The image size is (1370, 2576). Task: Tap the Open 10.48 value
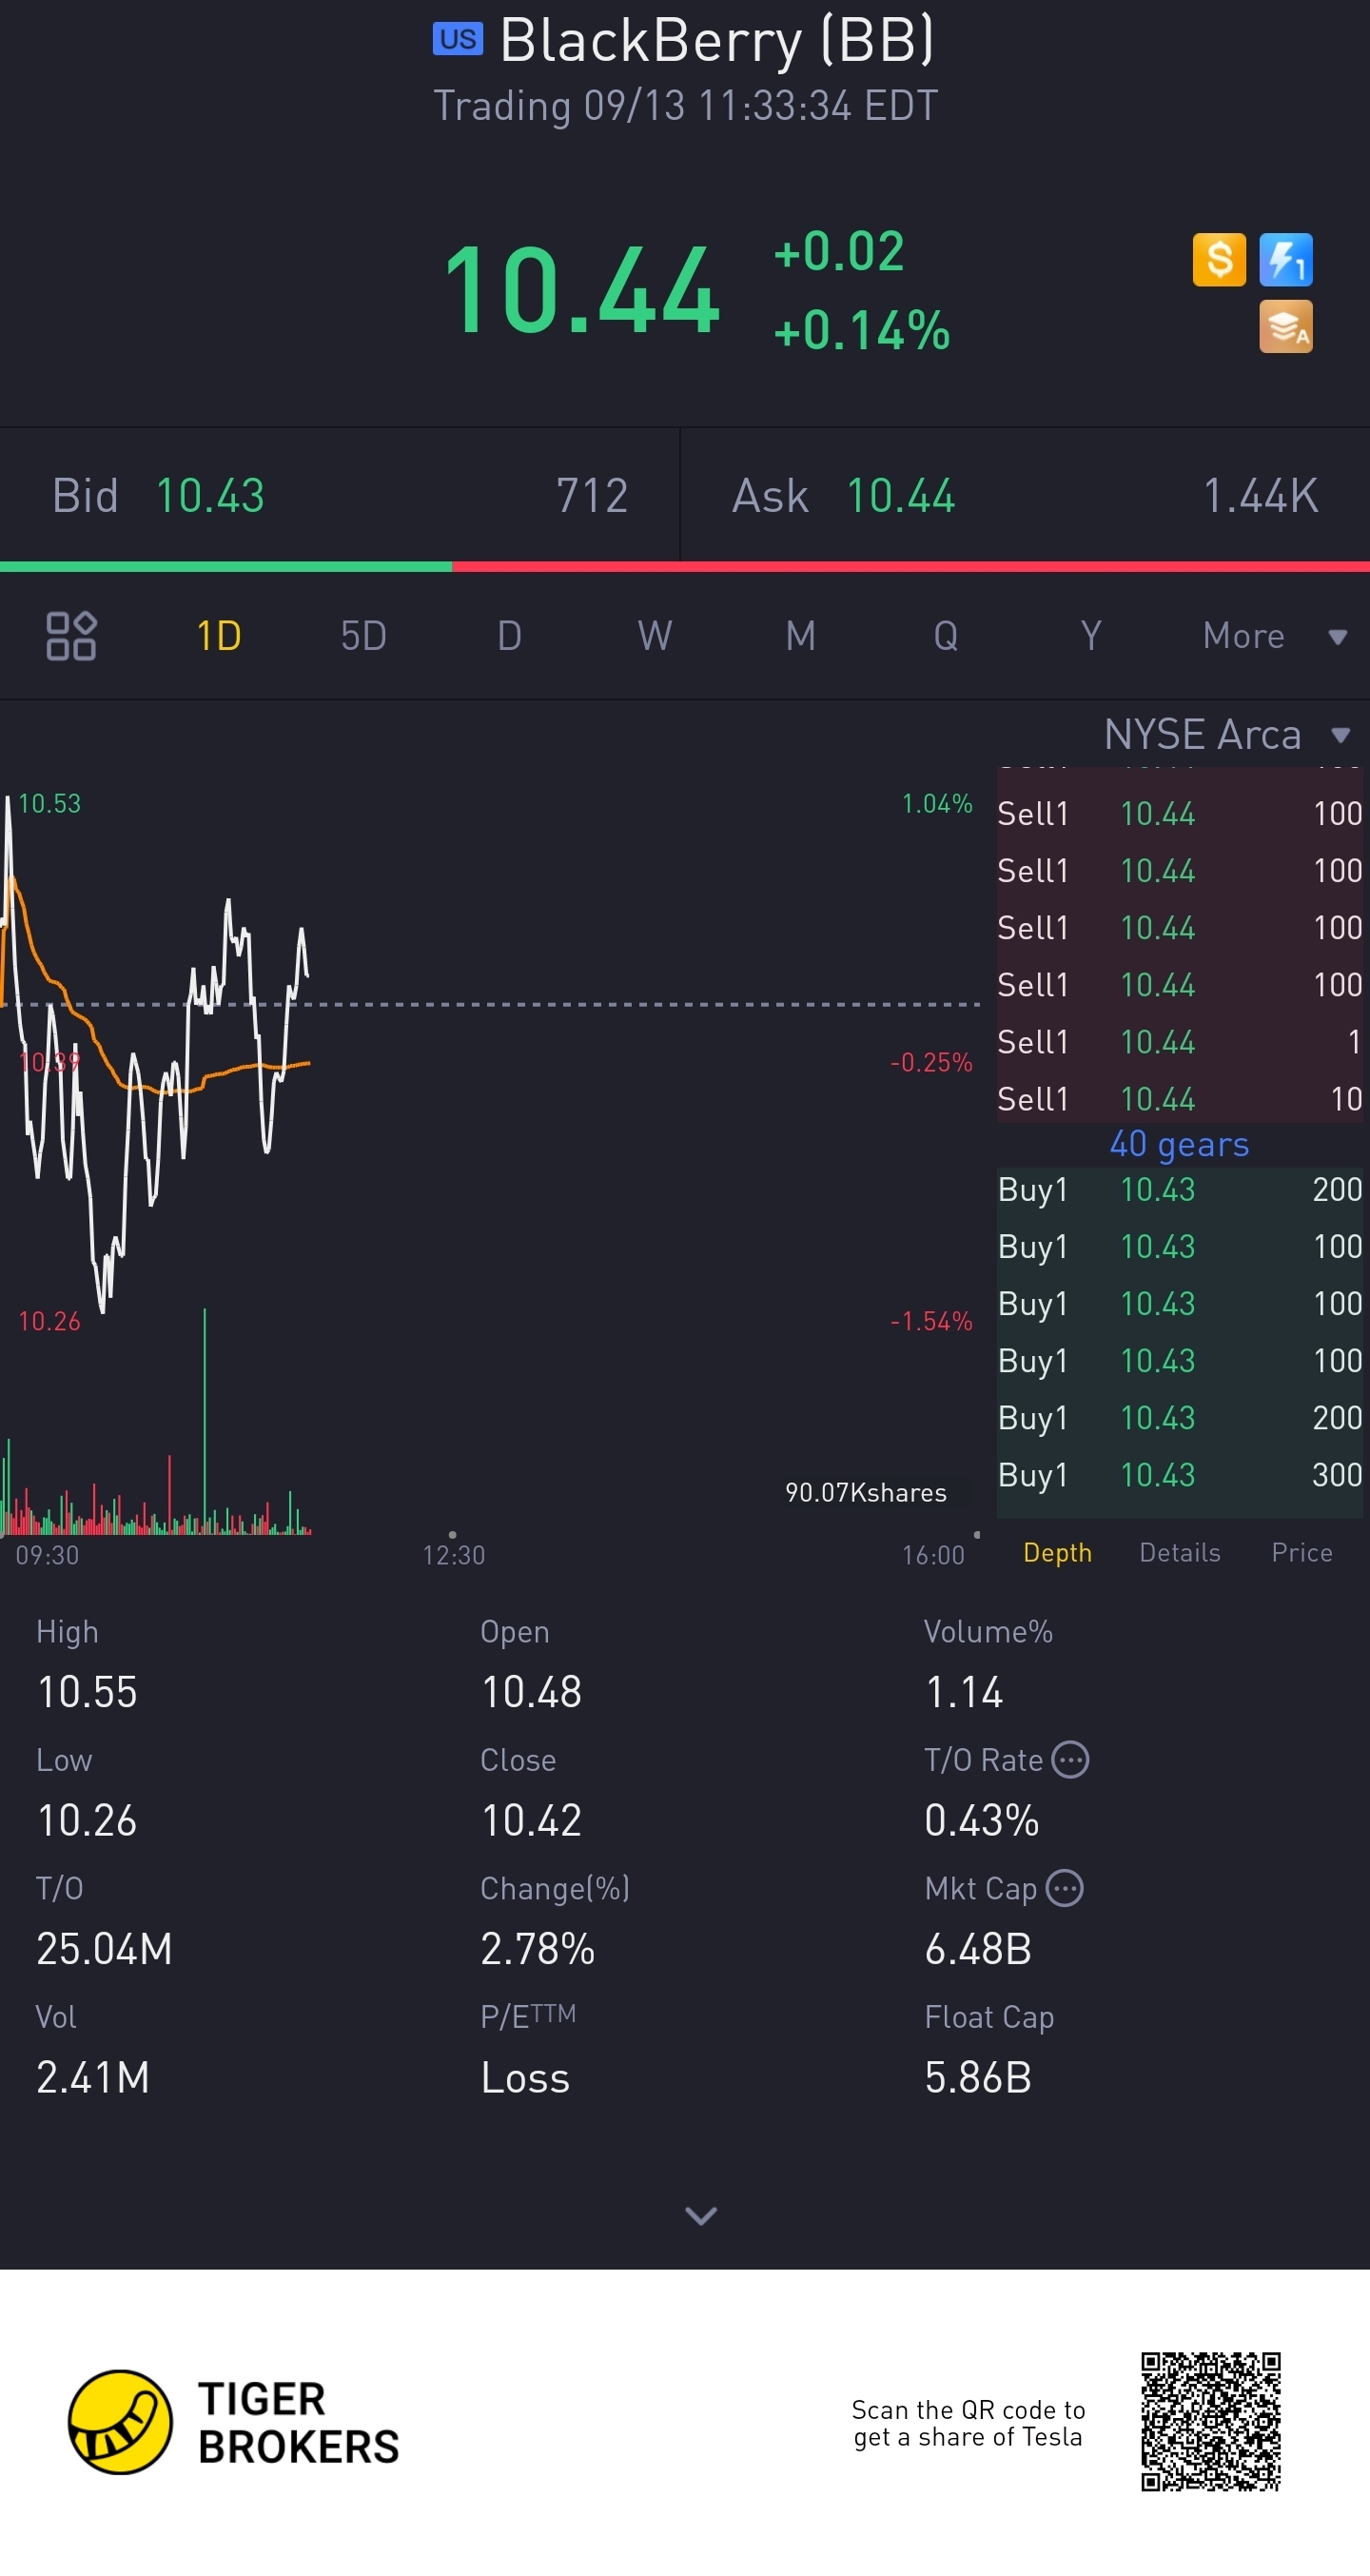coord(531,1692)
